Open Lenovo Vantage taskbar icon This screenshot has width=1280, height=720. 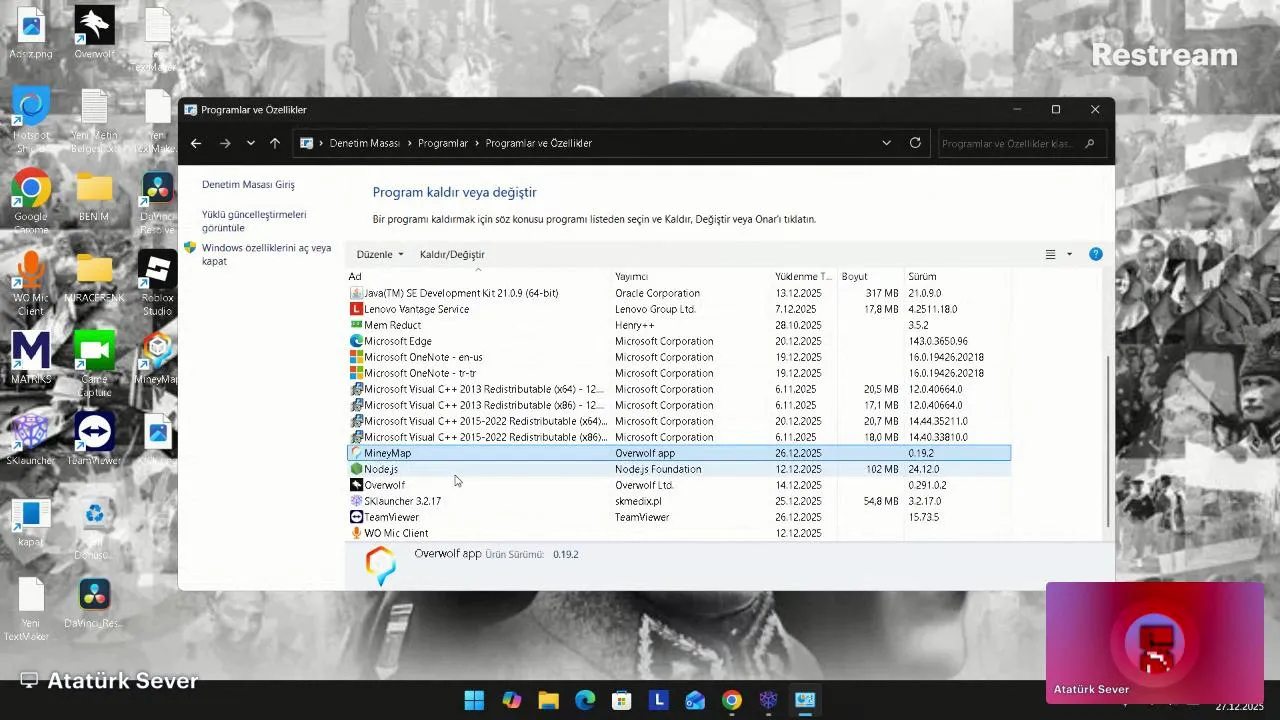tap(658, 700)
